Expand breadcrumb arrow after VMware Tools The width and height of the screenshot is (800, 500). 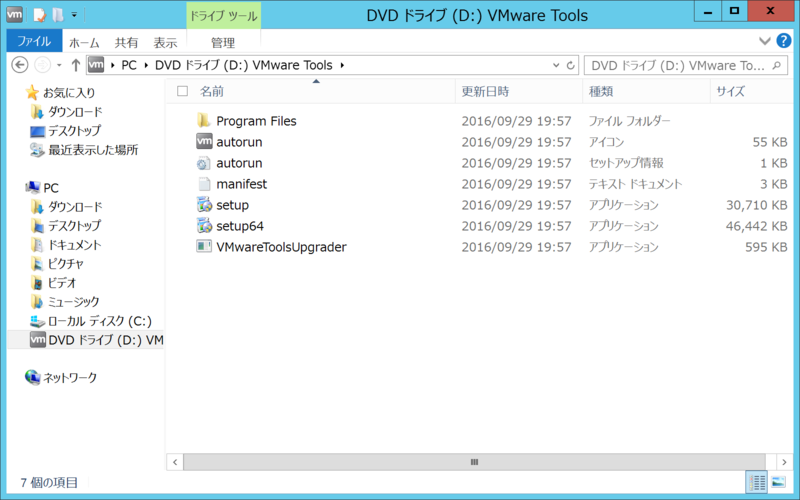[x=342, y=65]
